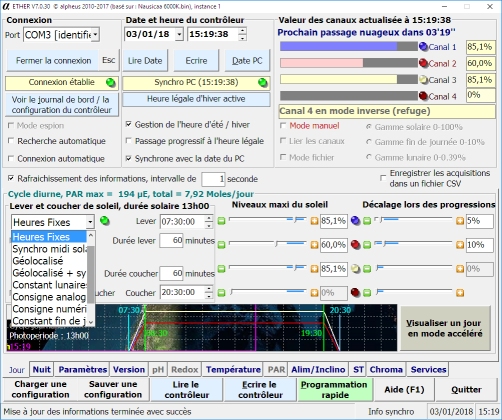The image size is (502, 420).
Task: Uncheck Synchrone avec la date du PC
Action: [128, 158]
